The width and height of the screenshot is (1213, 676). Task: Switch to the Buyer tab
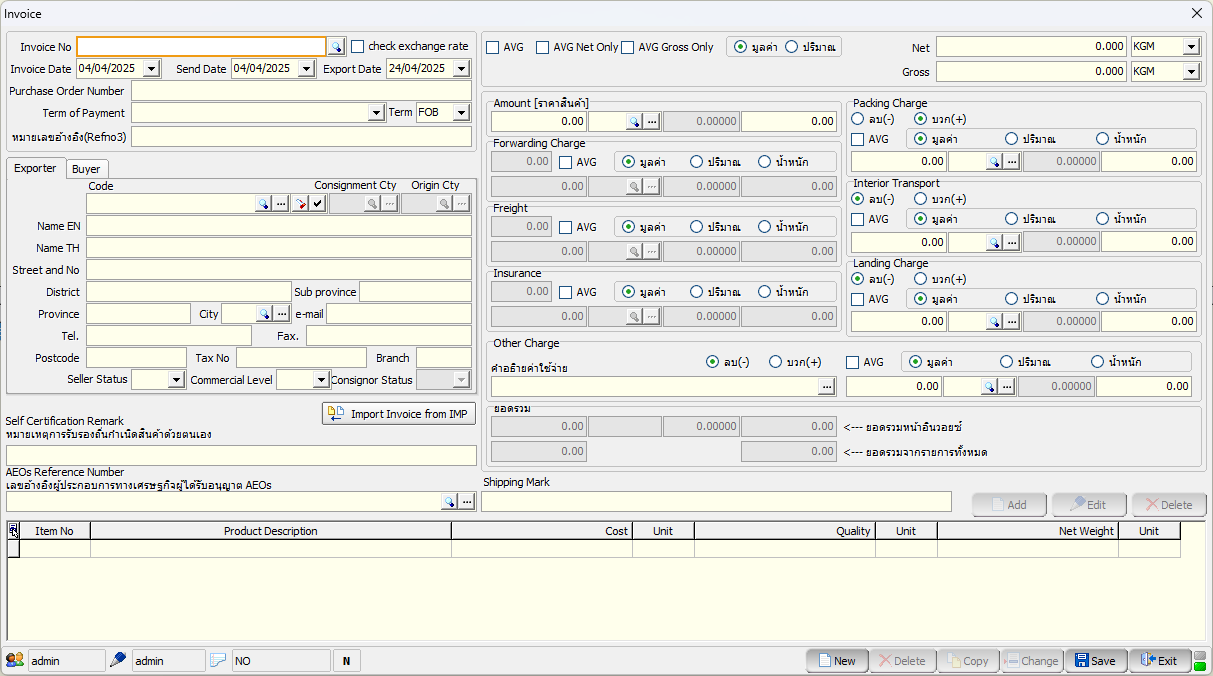coord(86,169)
